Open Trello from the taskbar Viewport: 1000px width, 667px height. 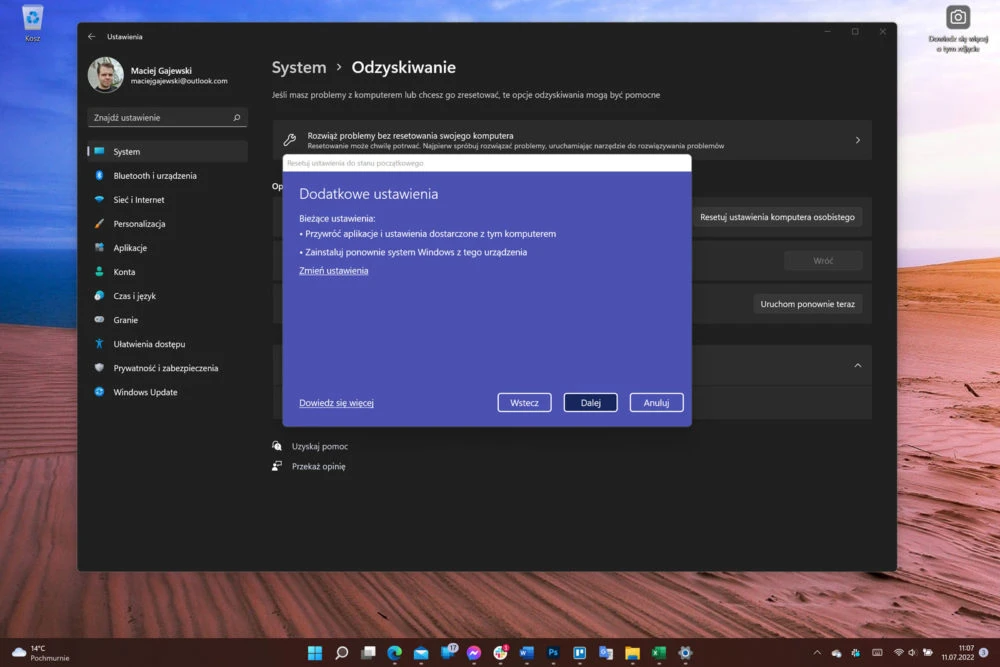pos(579,653)
